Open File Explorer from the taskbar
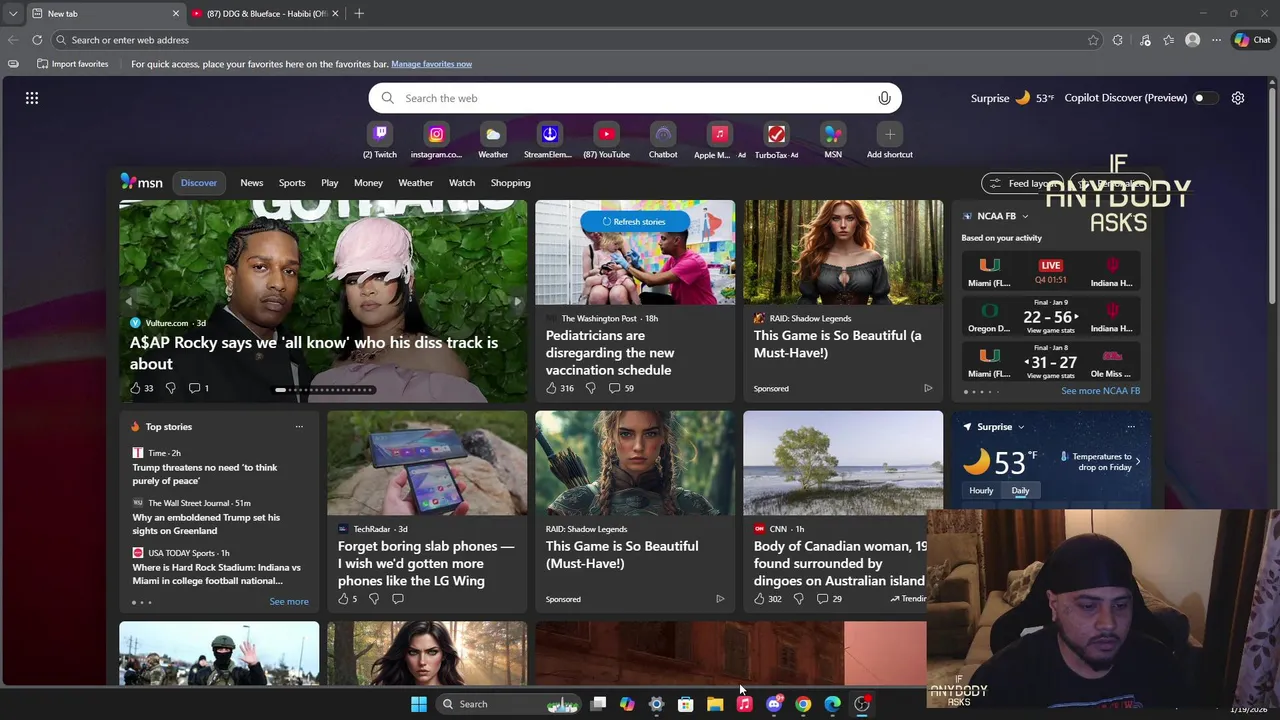This screenshot has height=720, width=1280. [x=715, y=704]
